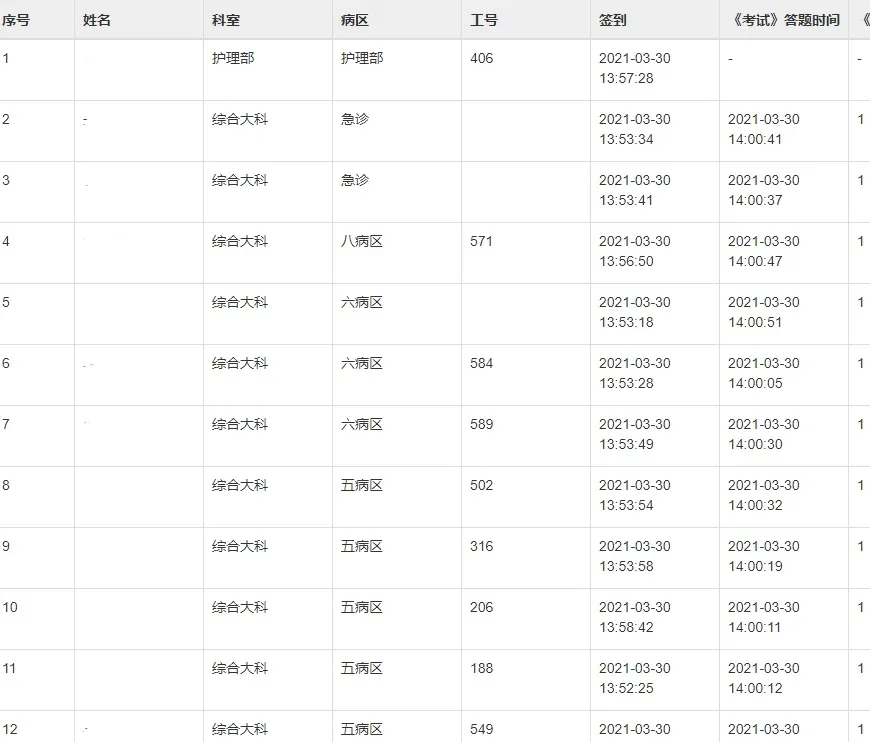Click the cell with 工号 584
Image resolution: width=870 pixels, height=742 pixels.
(x=481, y=363)
